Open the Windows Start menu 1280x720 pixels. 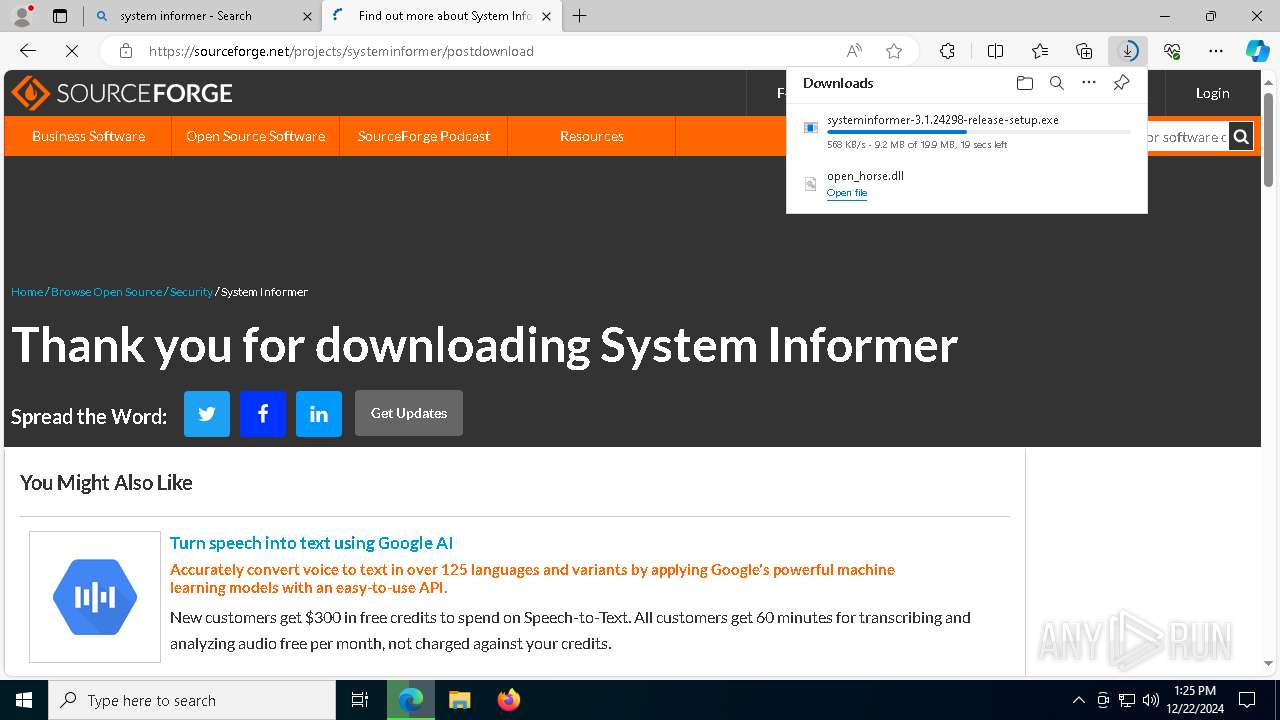click(x=24, y=700)
